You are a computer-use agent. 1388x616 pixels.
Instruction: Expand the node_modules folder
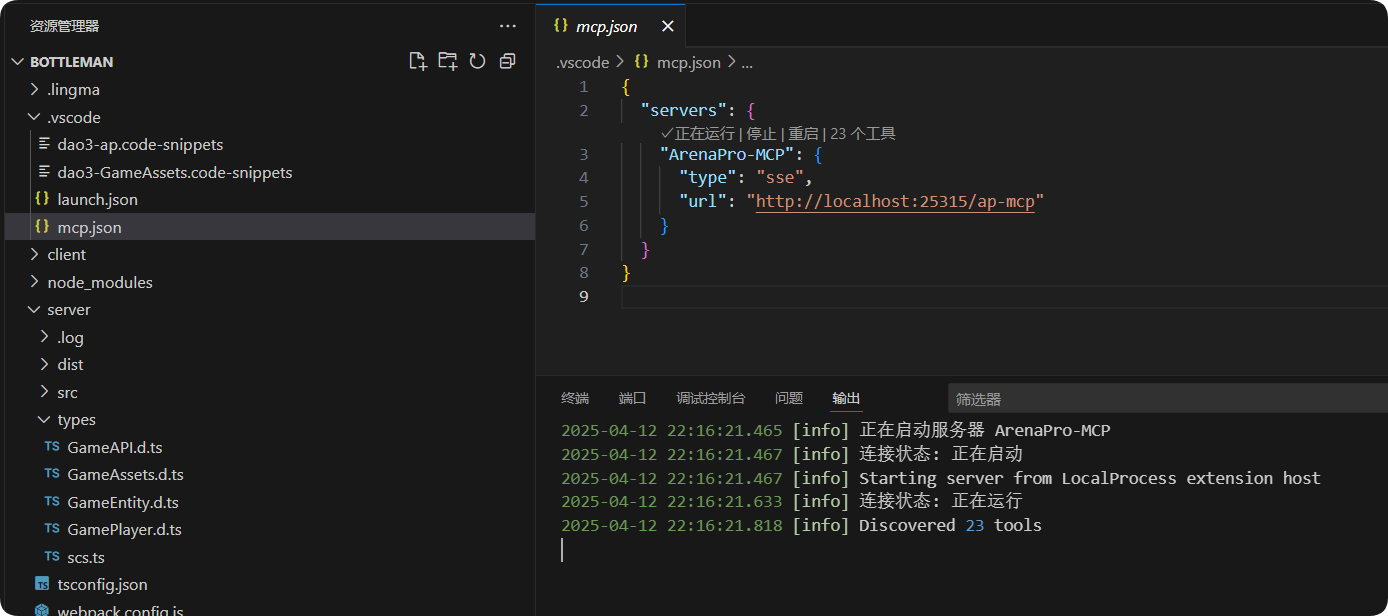[99, 282]
